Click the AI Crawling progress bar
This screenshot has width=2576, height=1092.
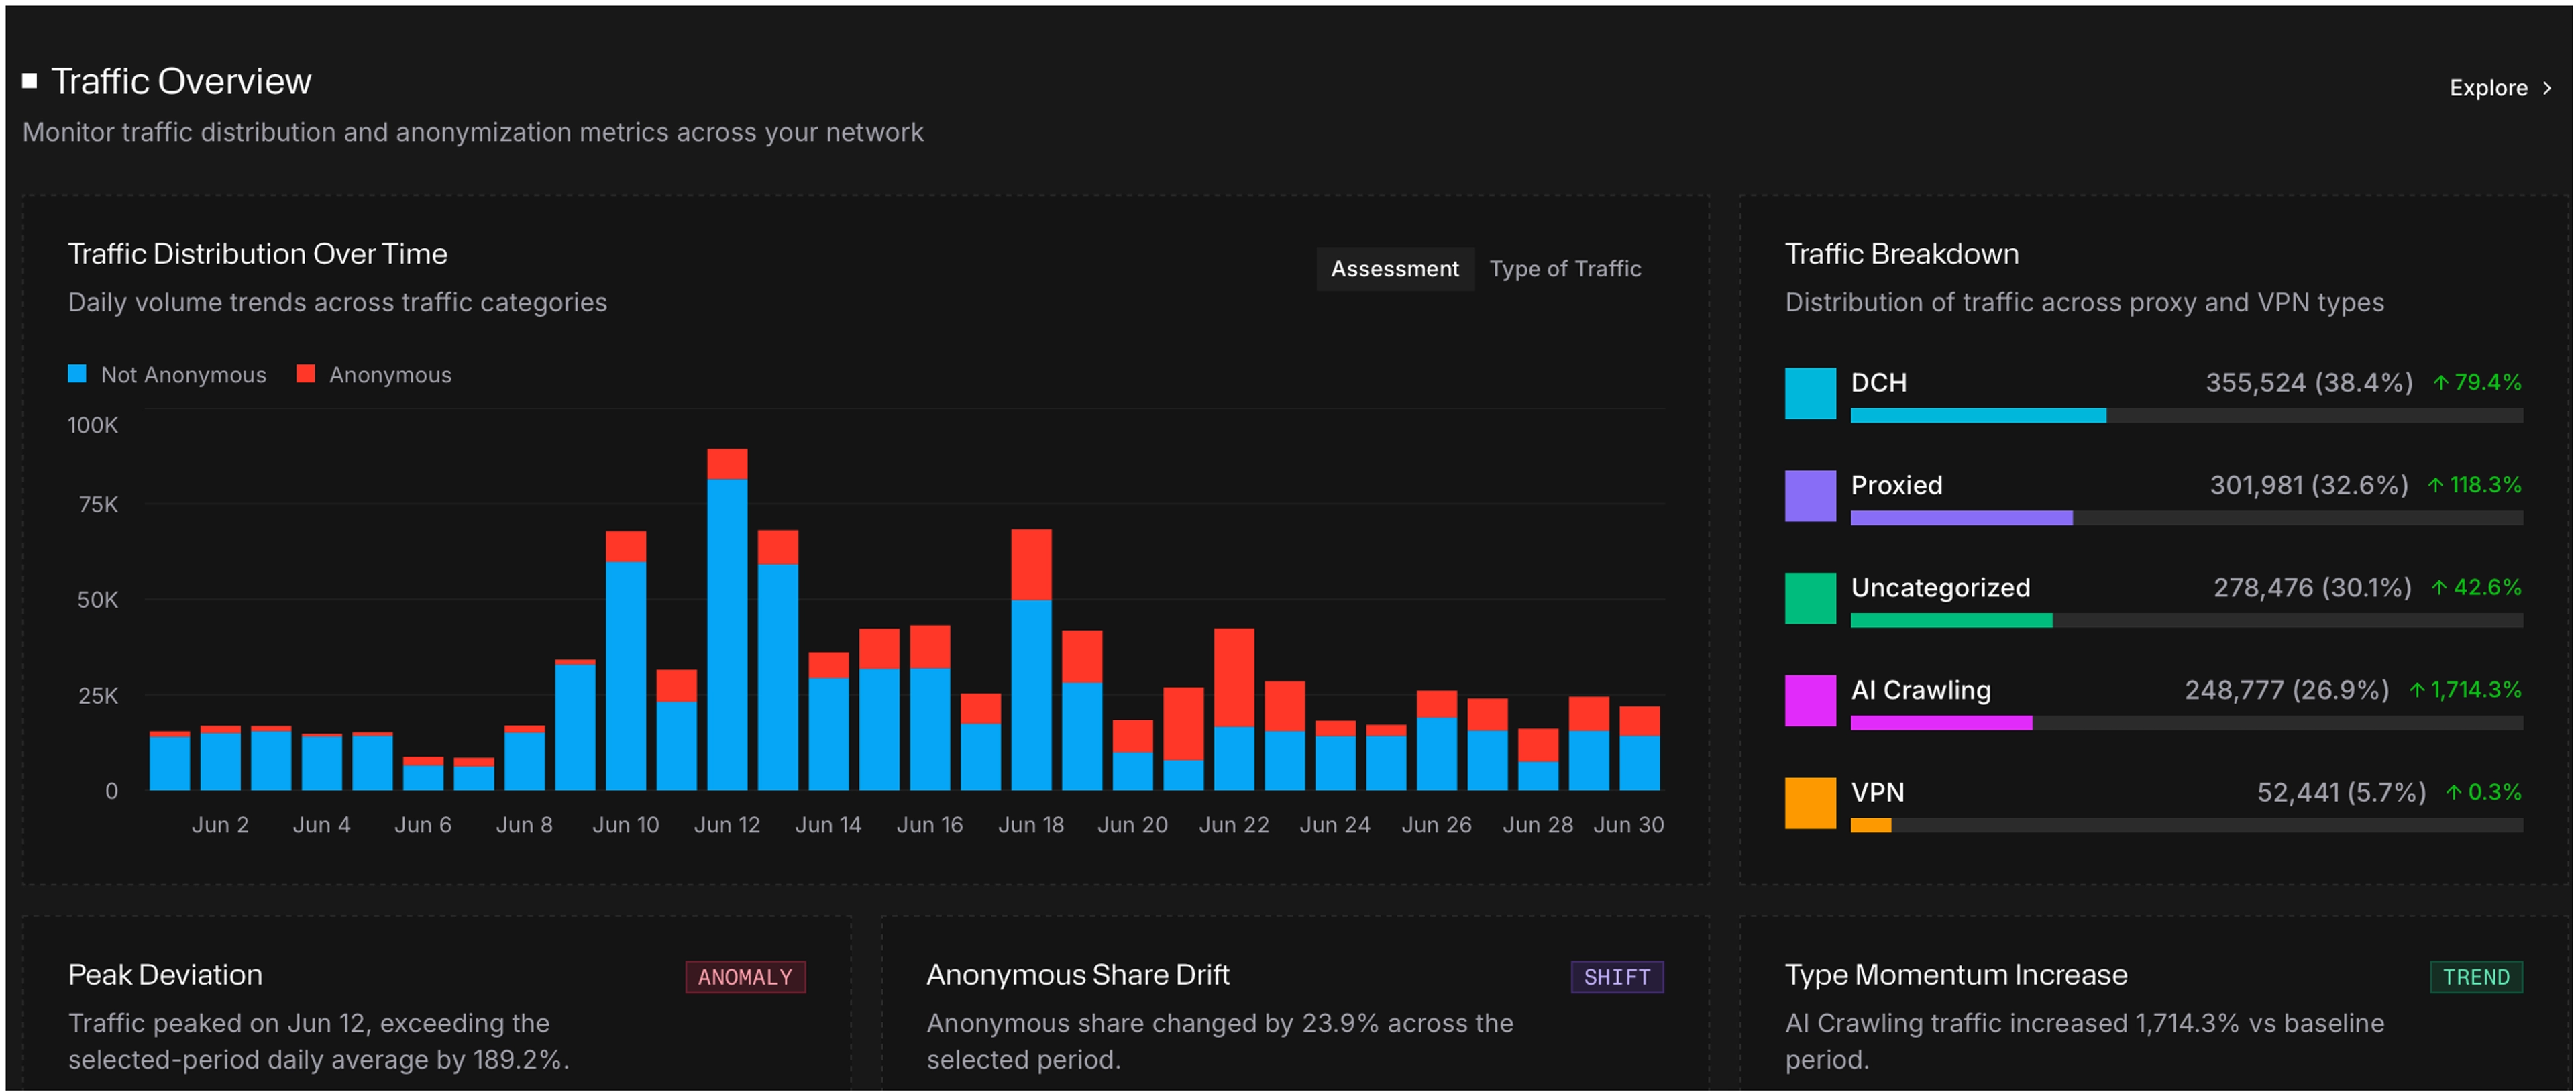(2186, 723)
